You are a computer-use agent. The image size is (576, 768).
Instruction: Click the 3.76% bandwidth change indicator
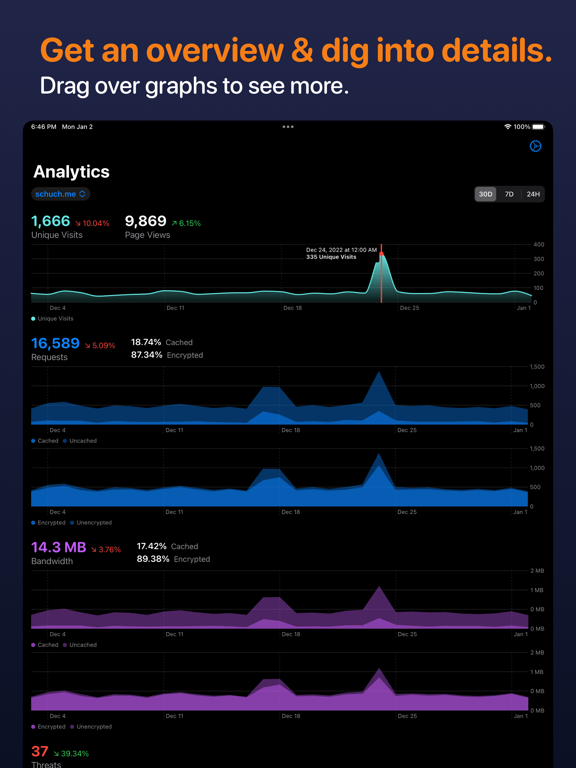click(x=106, y=550)
